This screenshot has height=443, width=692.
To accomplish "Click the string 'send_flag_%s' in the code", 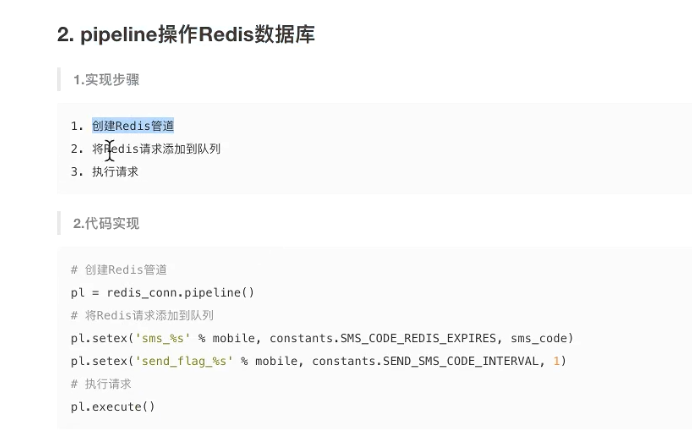I will coord(184,361).
